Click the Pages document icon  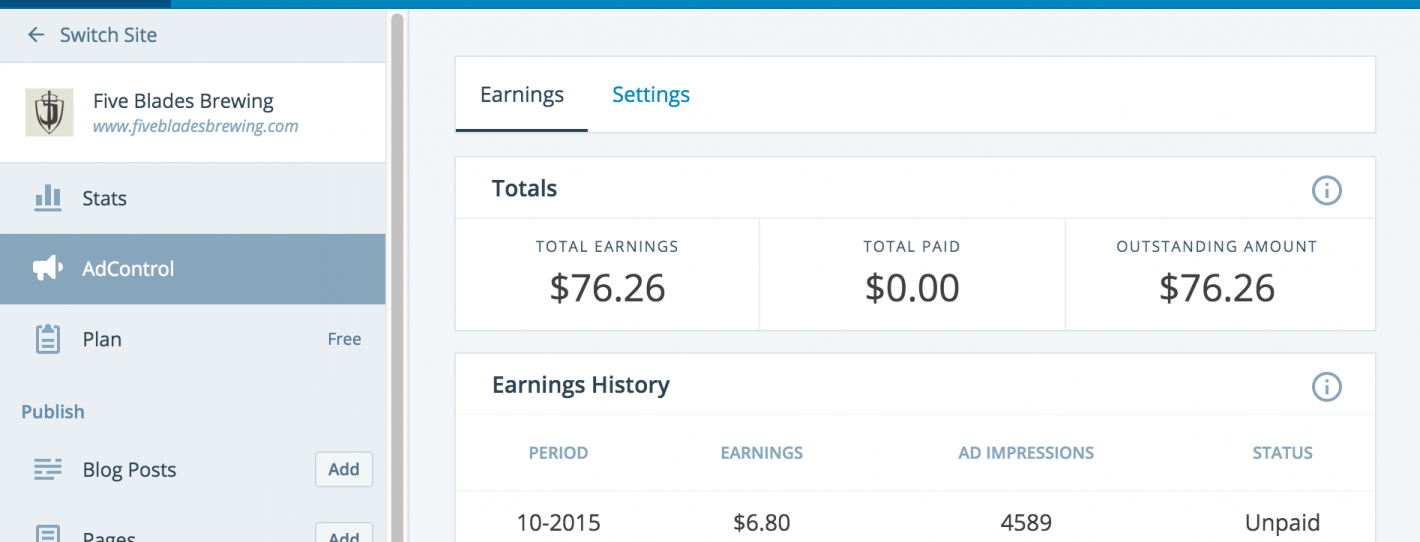click(x=48, y=534)
